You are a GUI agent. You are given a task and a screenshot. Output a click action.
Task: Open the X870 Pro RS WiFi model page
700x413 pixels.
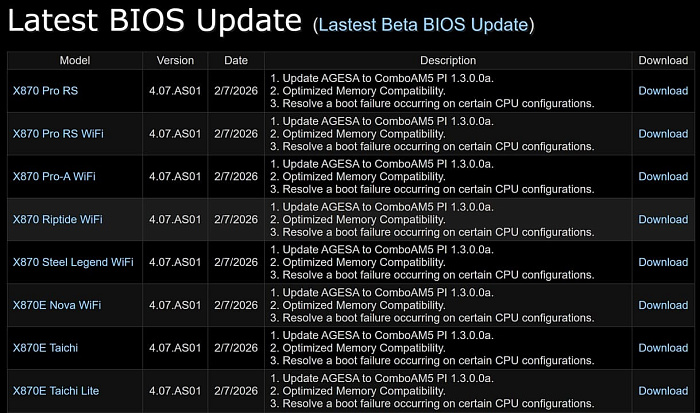[x=58, y=134]
